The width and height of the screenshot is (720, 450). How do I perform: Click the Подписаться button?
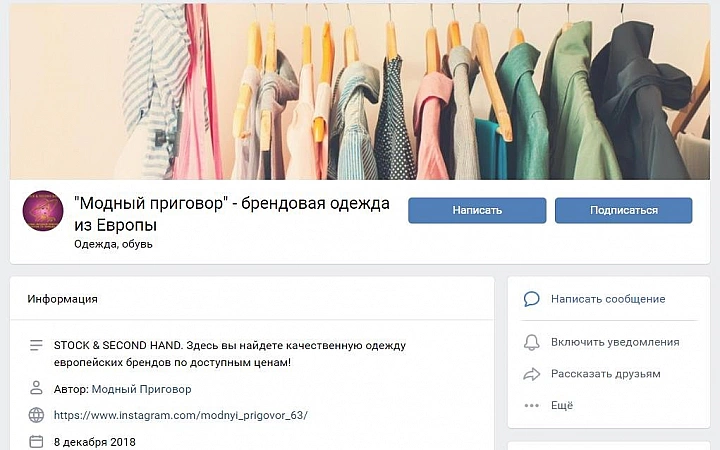[624, 210]
